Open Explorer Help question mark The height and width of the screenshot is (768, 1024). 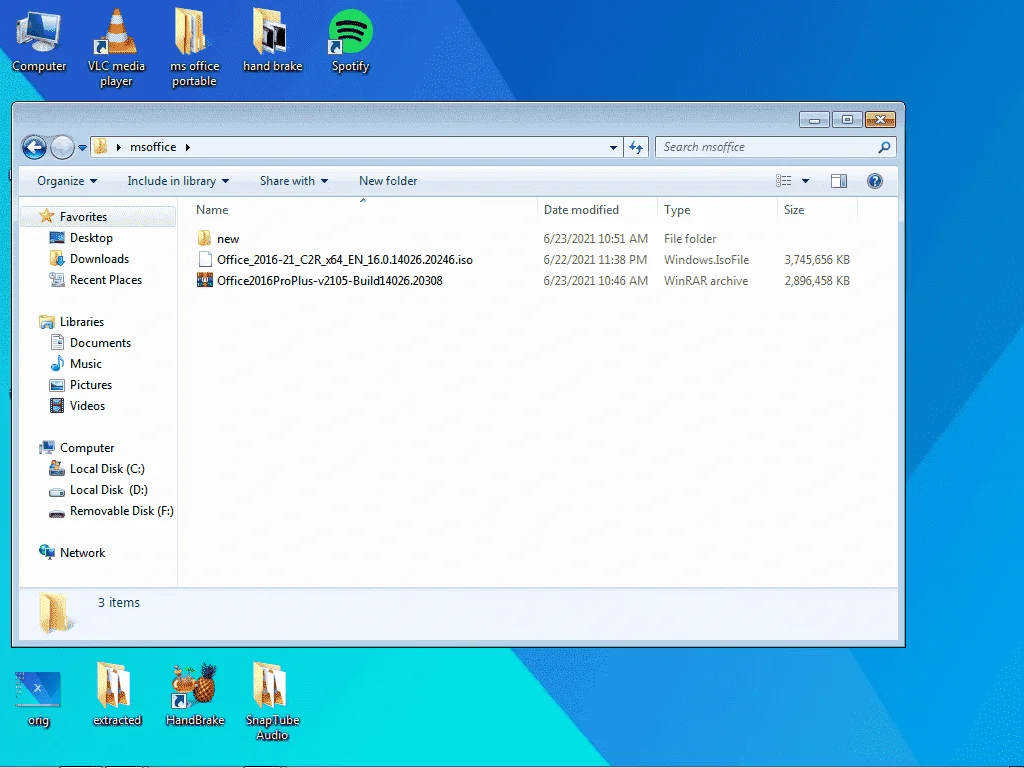874,181
